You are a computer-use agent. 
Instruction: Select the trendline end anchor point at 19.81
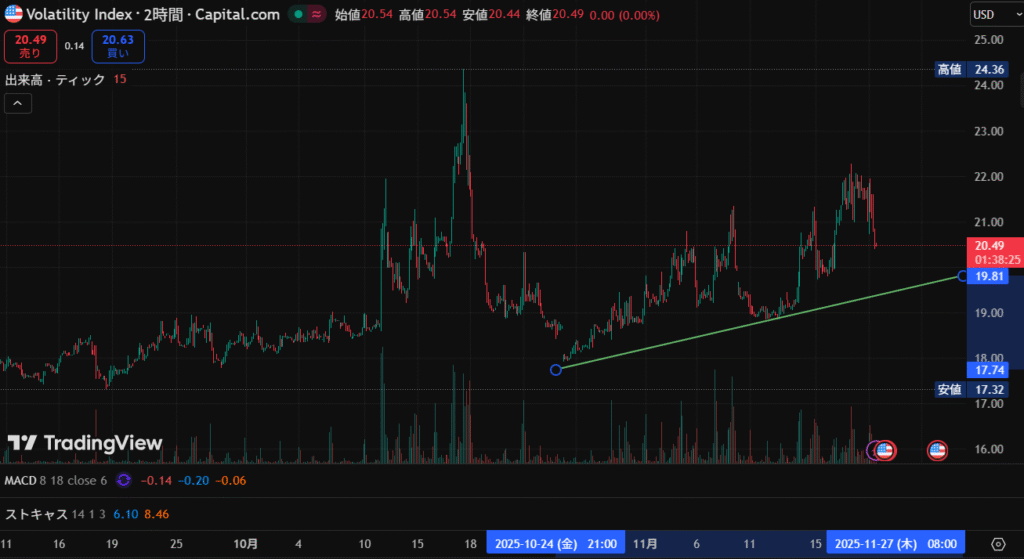(962, 275)
